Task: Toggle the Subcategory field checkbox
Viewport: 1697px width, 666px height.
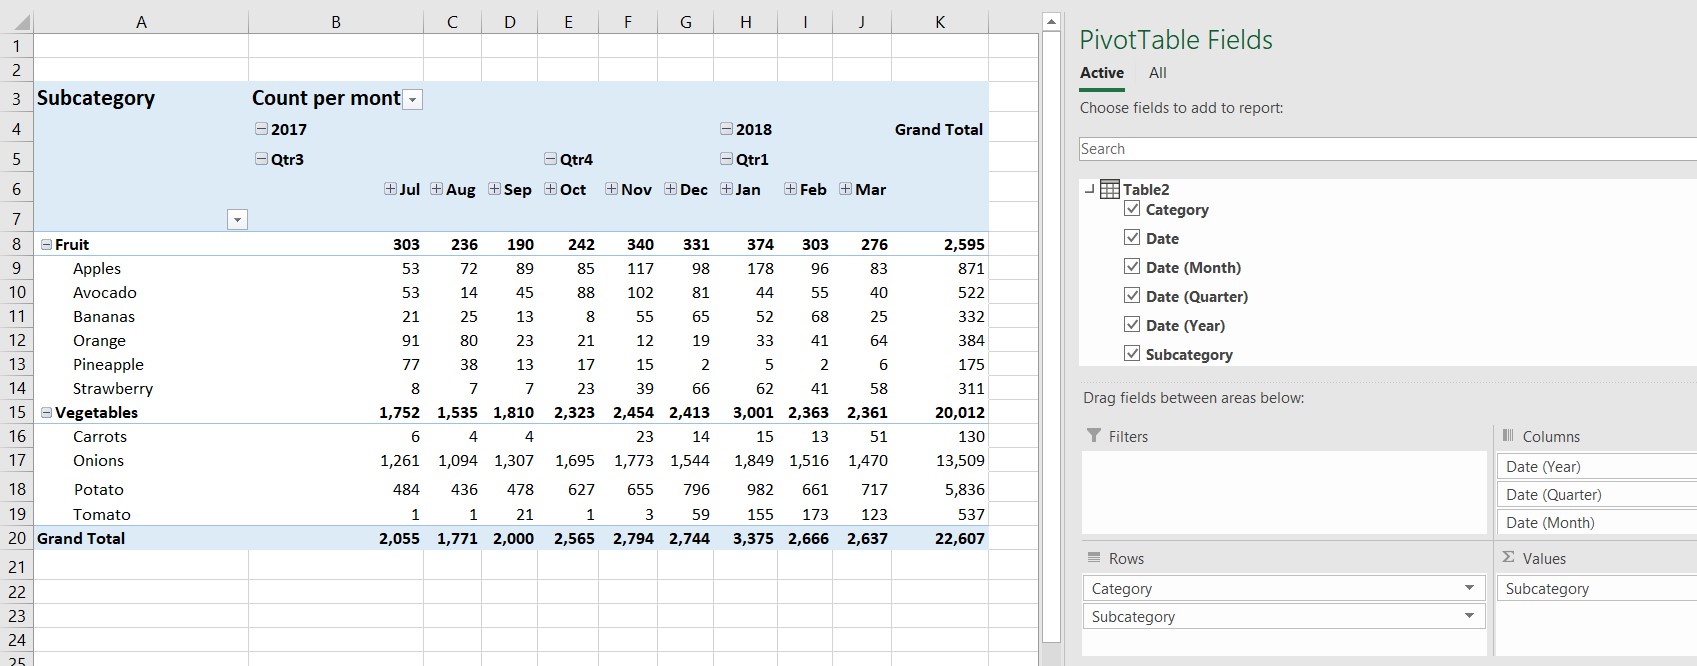Action: [x=1132, y=353]
